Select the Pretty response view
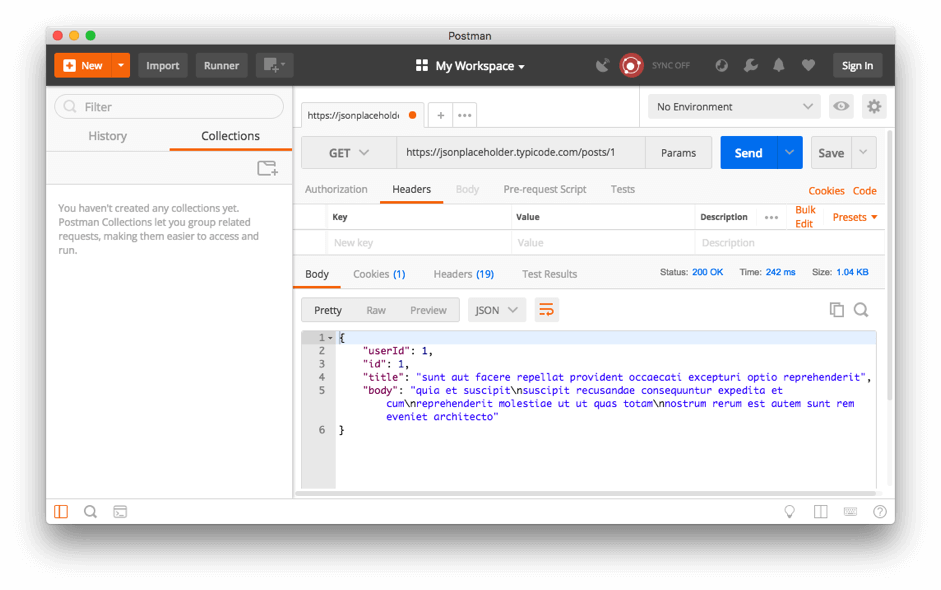This screenshot has height=590, width=941. coord(328,310)
